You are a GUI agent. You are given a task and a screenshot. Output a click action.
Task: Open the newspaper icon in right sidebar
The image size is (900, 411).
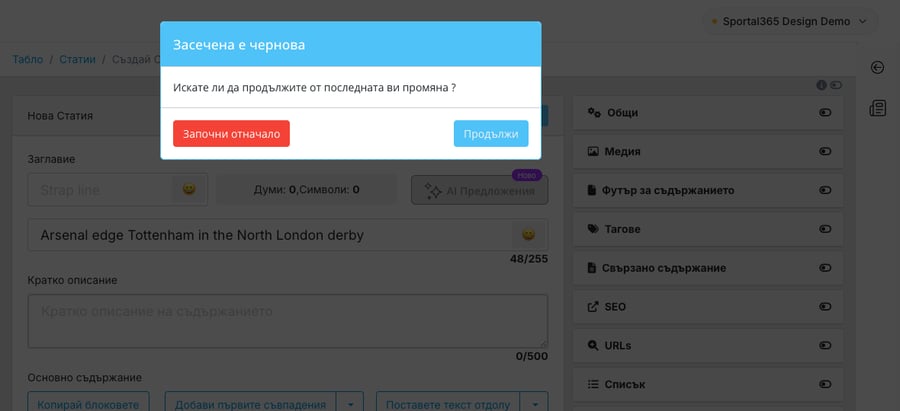[x=878, y=108]
